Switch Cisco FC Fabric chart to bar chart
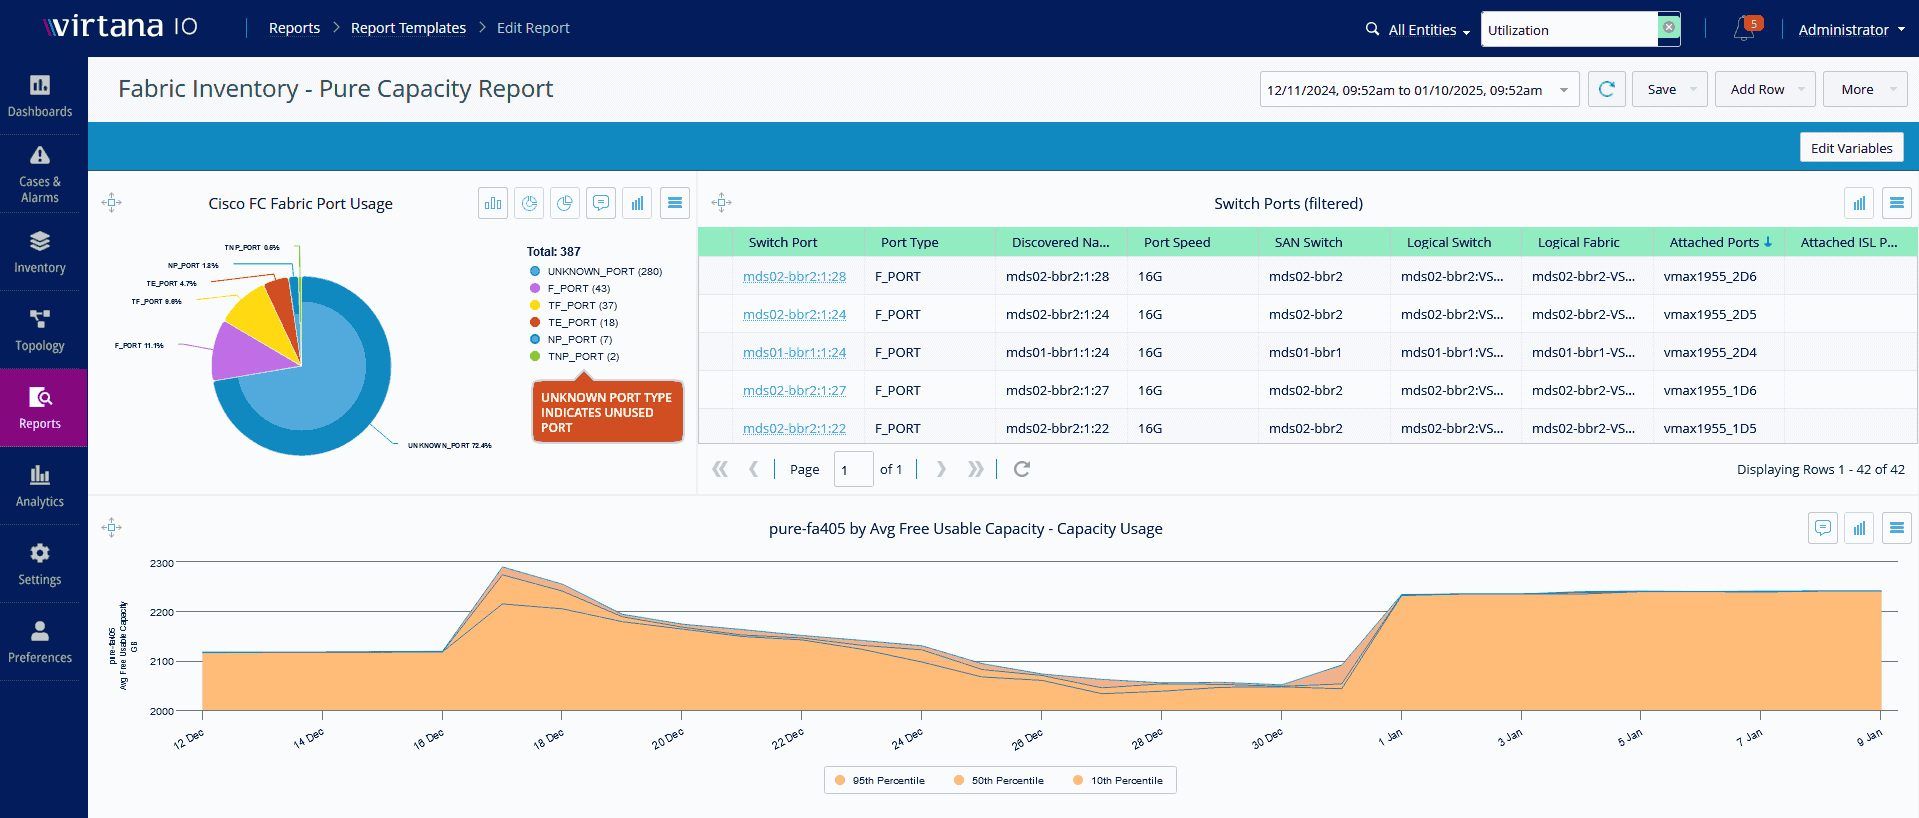 493,203
